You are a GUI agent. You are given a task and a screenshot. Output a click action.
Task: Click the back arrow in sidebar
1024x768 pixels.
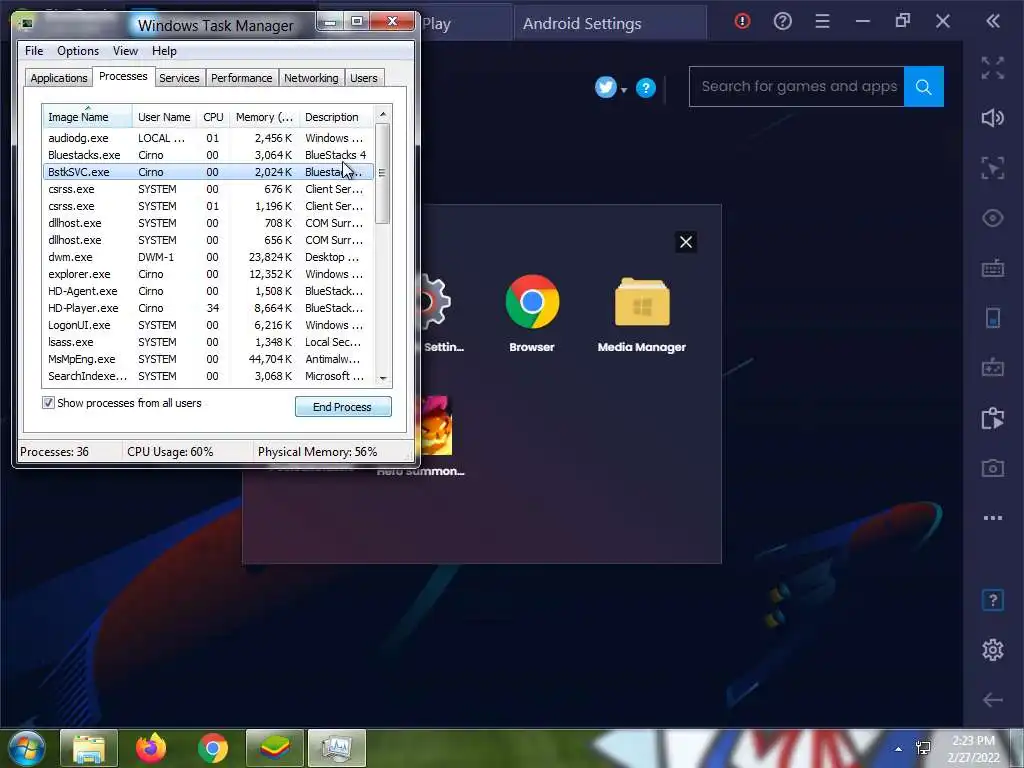pos(993,700)
